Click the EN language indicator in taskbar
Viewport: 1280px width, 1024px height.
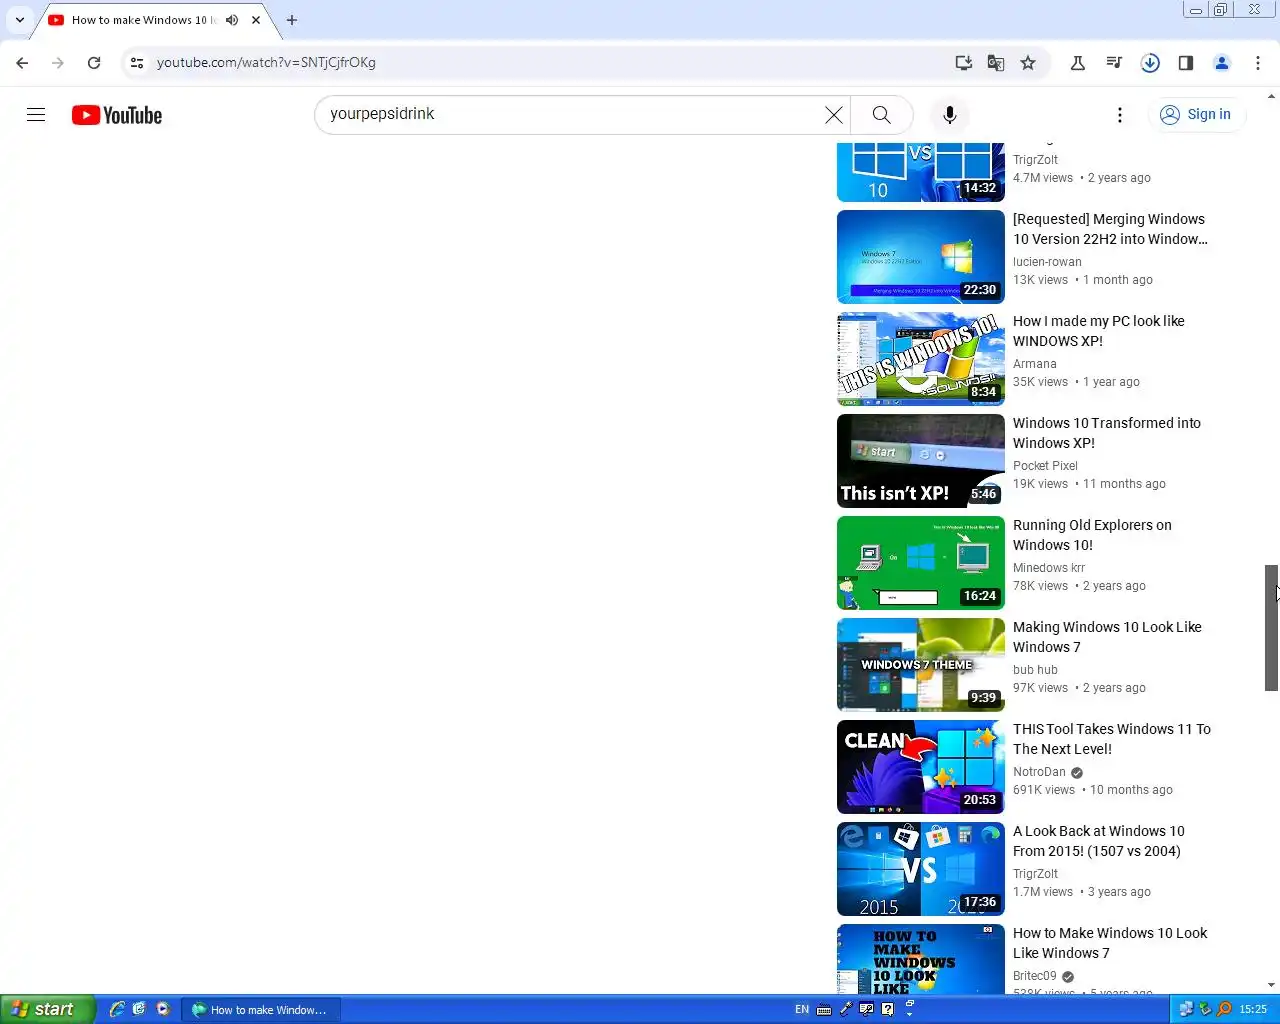click(x=802, y=1010)
